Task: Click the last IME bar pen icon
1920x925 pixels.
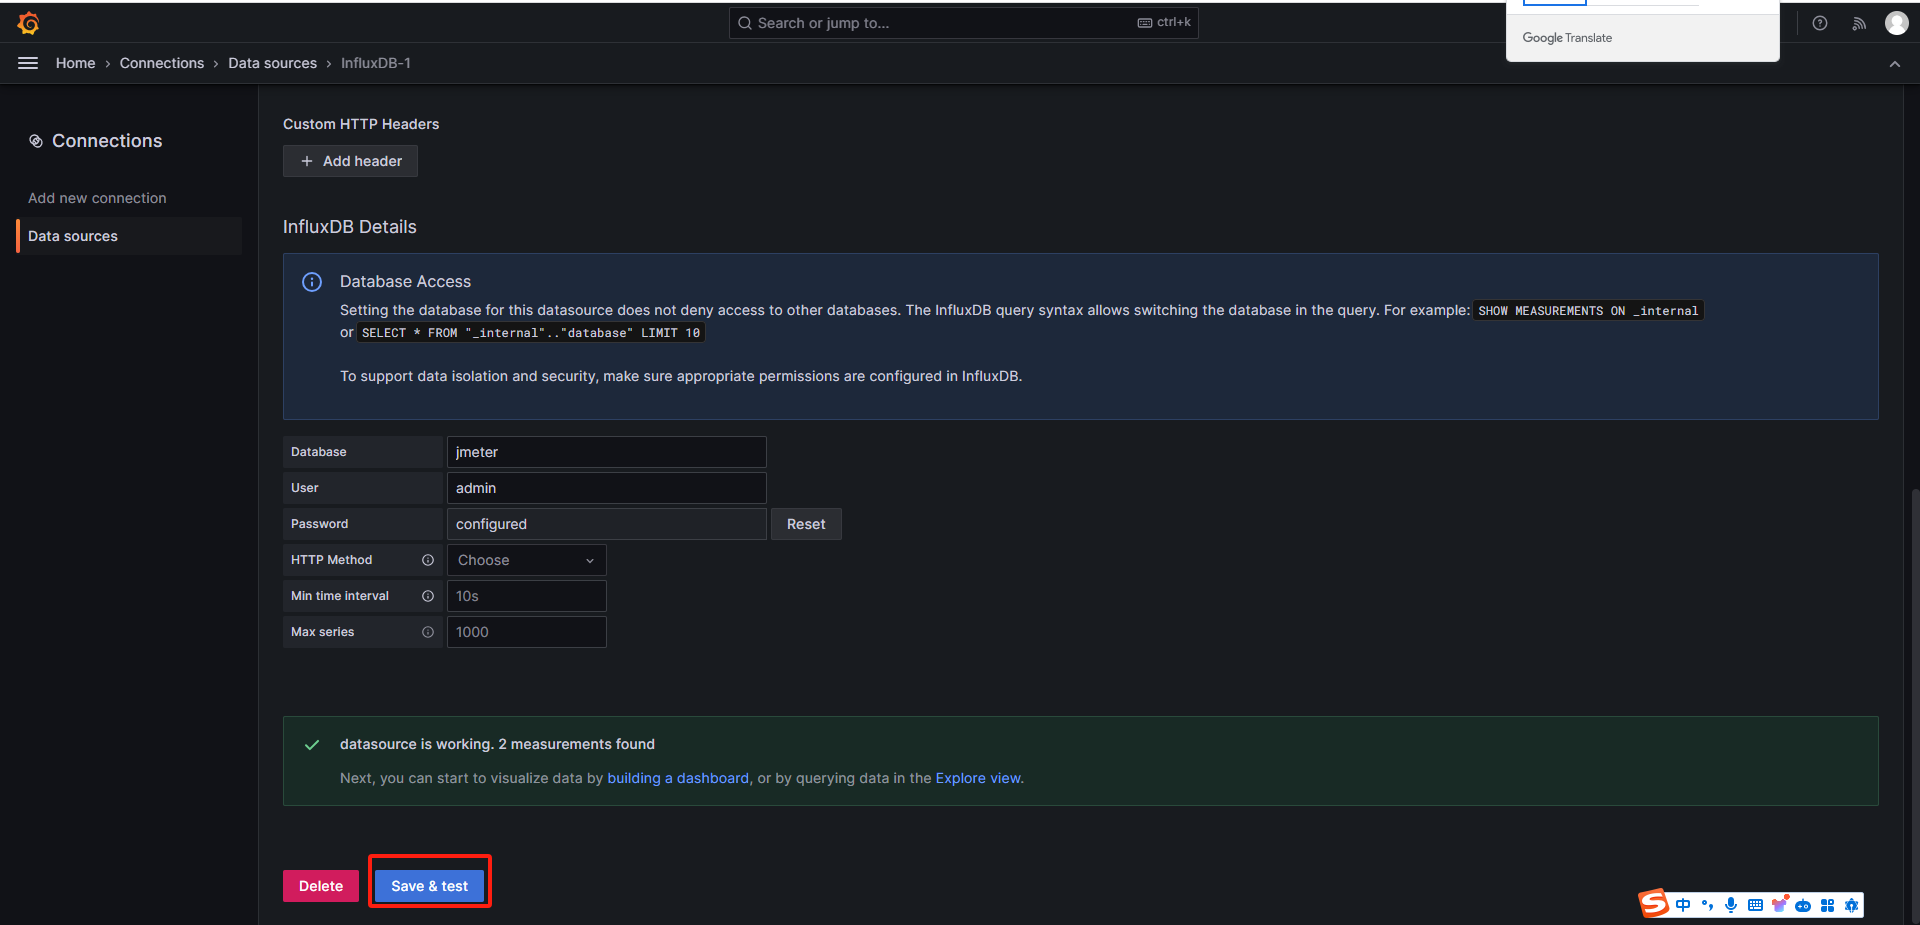Action: click(1851, 905)
